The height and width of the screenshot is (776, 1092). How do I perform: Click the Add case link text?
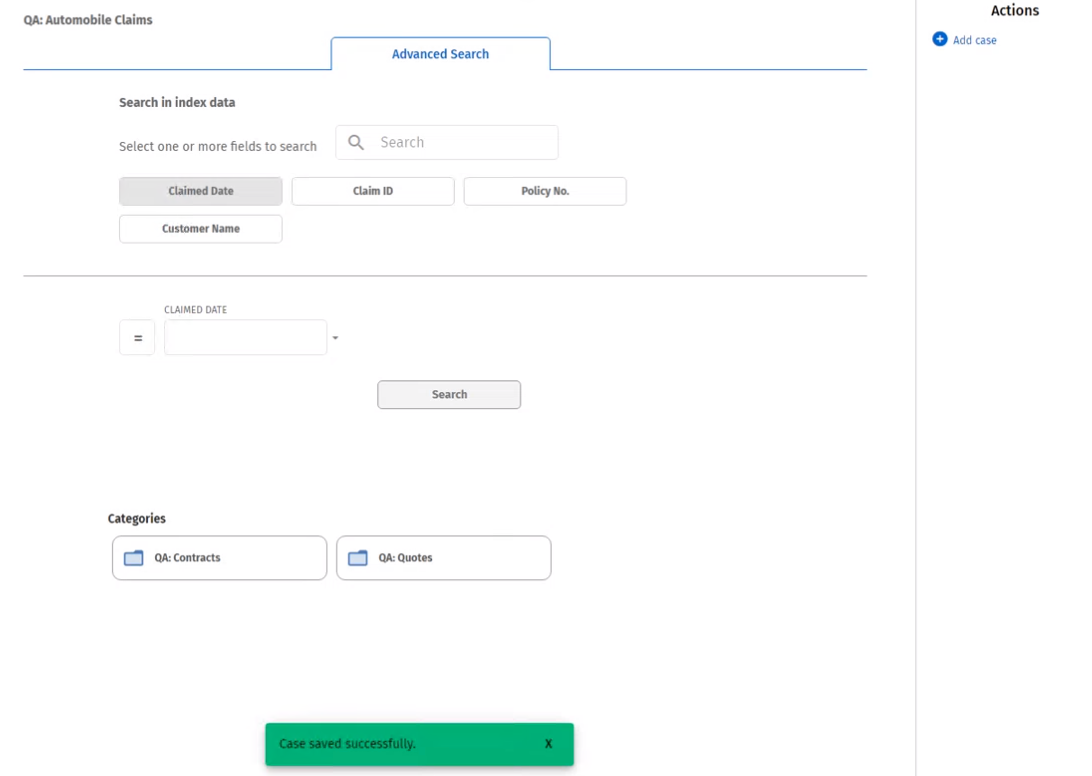pos(974,40)
